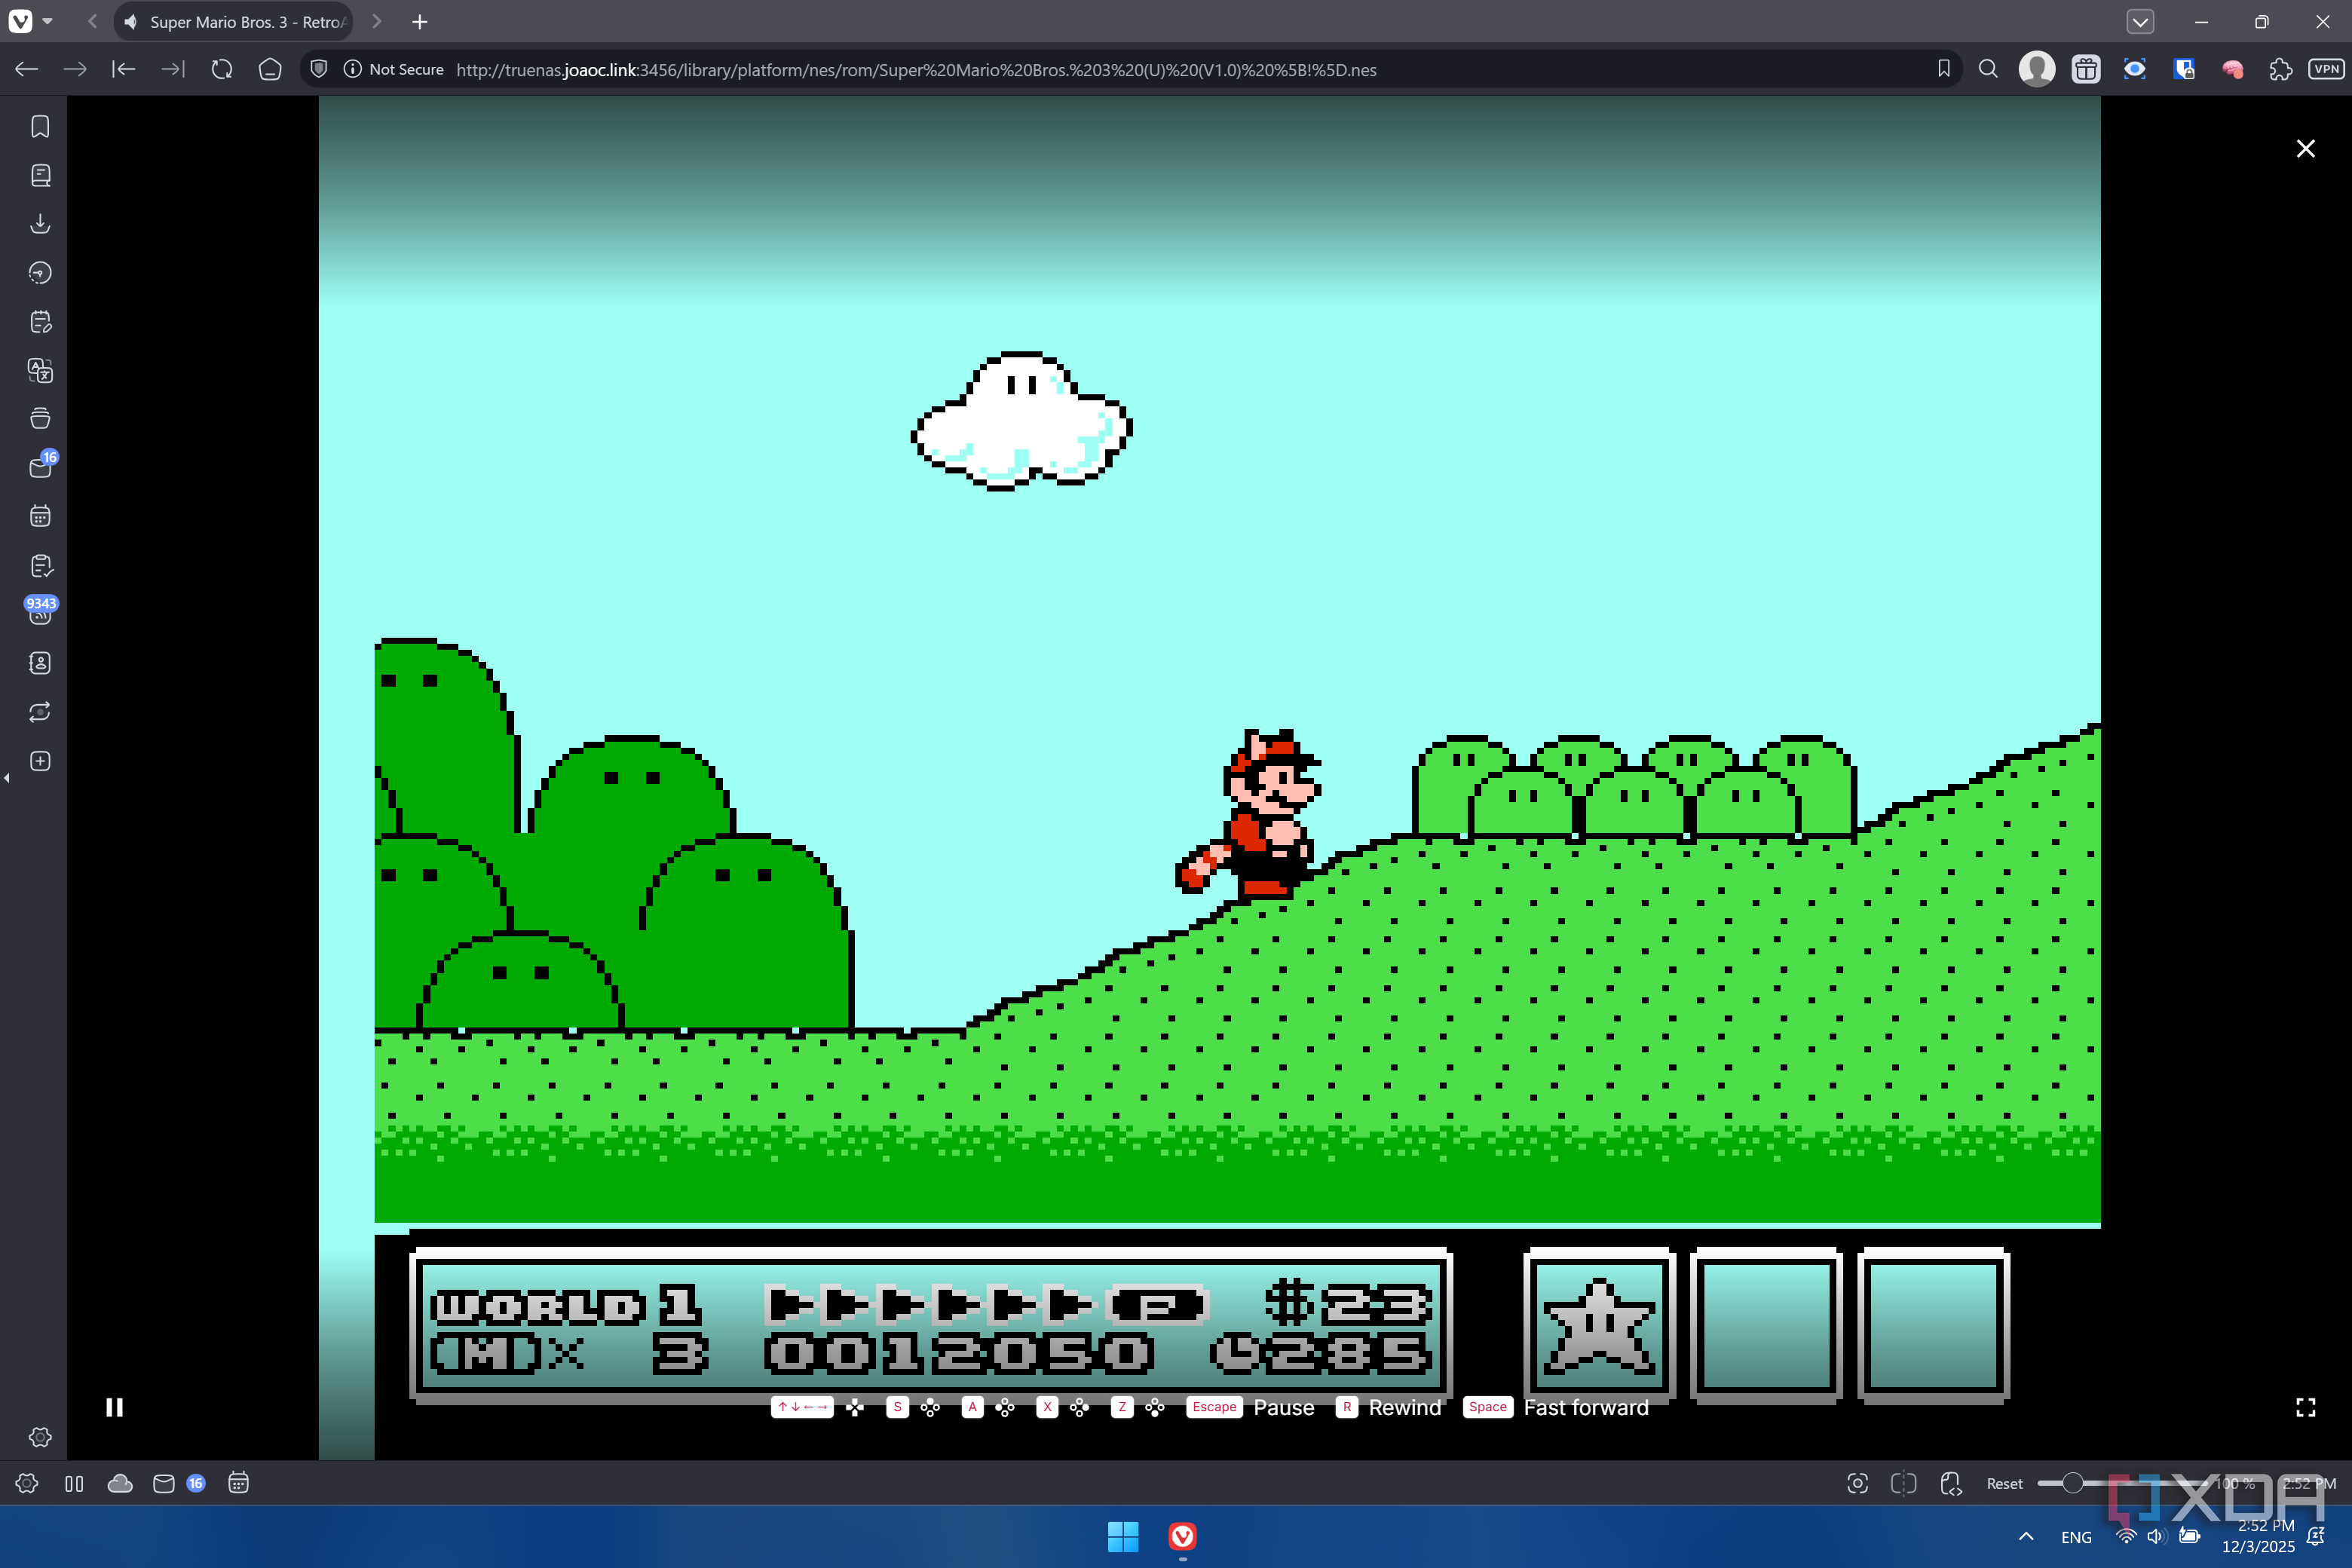The height and width of the screenshot is (1568, 2352).
Task: Open the Window/tabs panel in the sidebar
Action: [x=40, y=419]
